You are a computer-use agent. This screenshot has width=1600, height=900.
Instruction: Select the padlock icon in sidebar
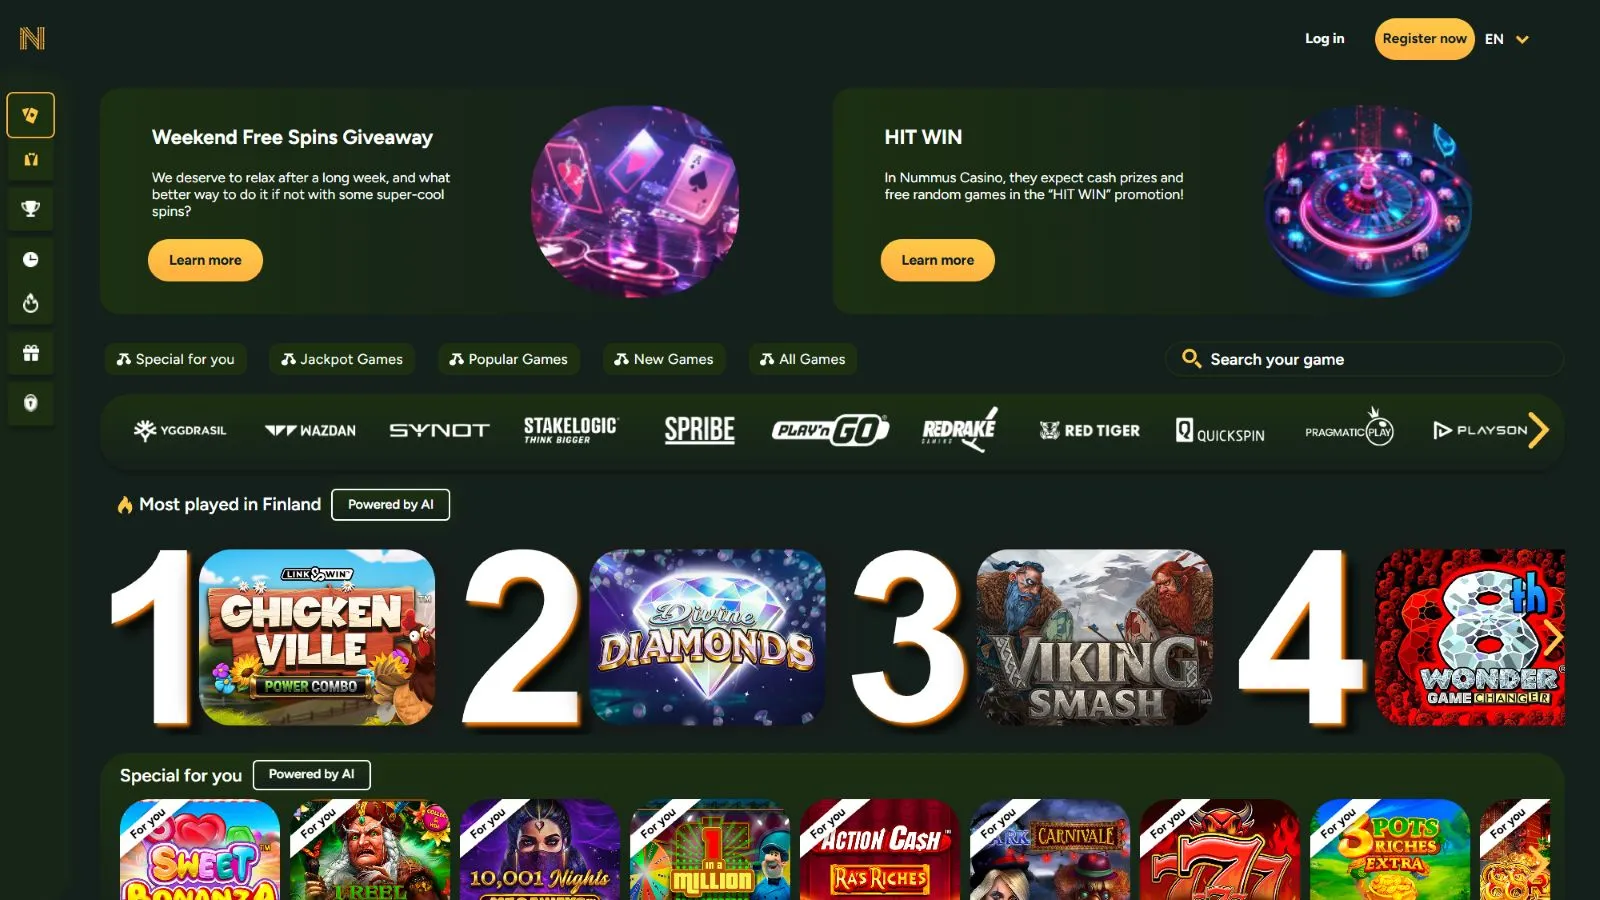pos(30,403)
